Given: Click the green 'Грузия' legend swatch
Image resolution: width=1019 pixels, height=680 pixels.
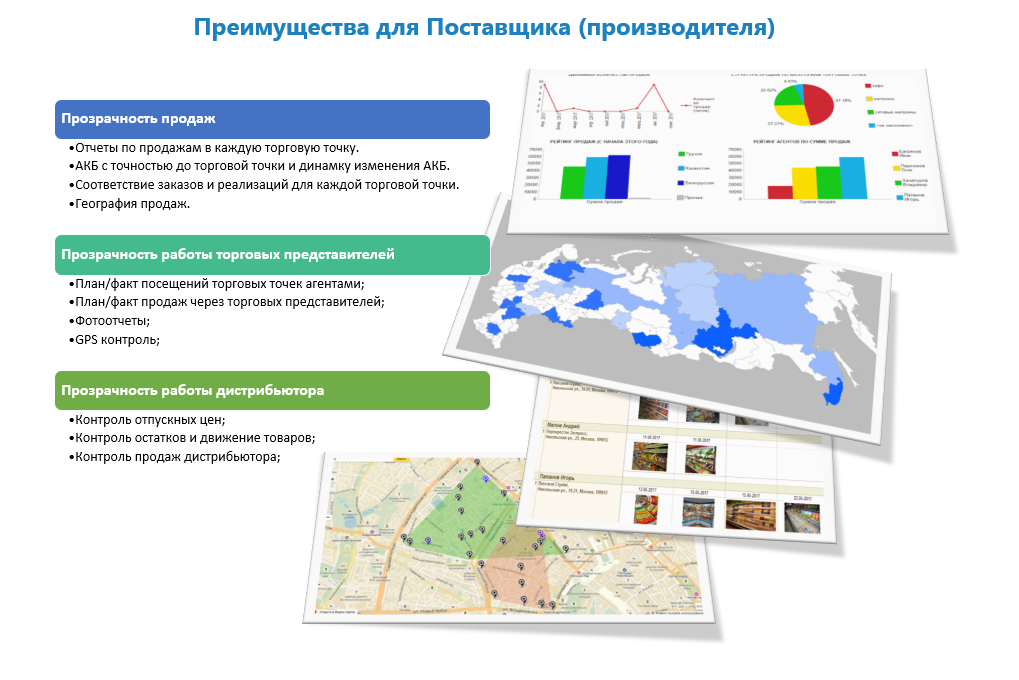Looking at the screenshot, I should [x=681, y=154].
